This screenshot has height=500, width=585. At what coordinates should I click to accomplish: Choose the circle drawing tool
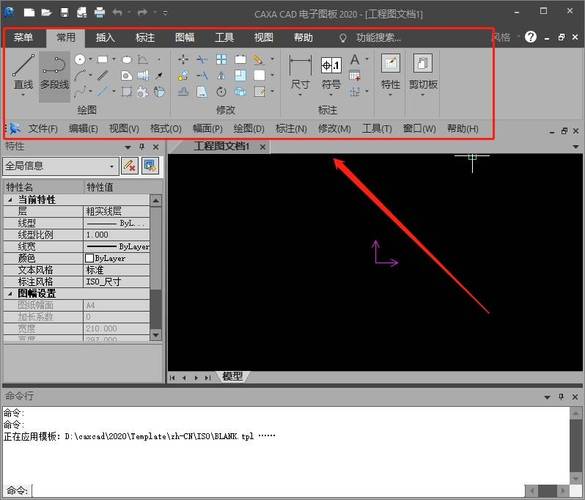[x=80, y=59]
